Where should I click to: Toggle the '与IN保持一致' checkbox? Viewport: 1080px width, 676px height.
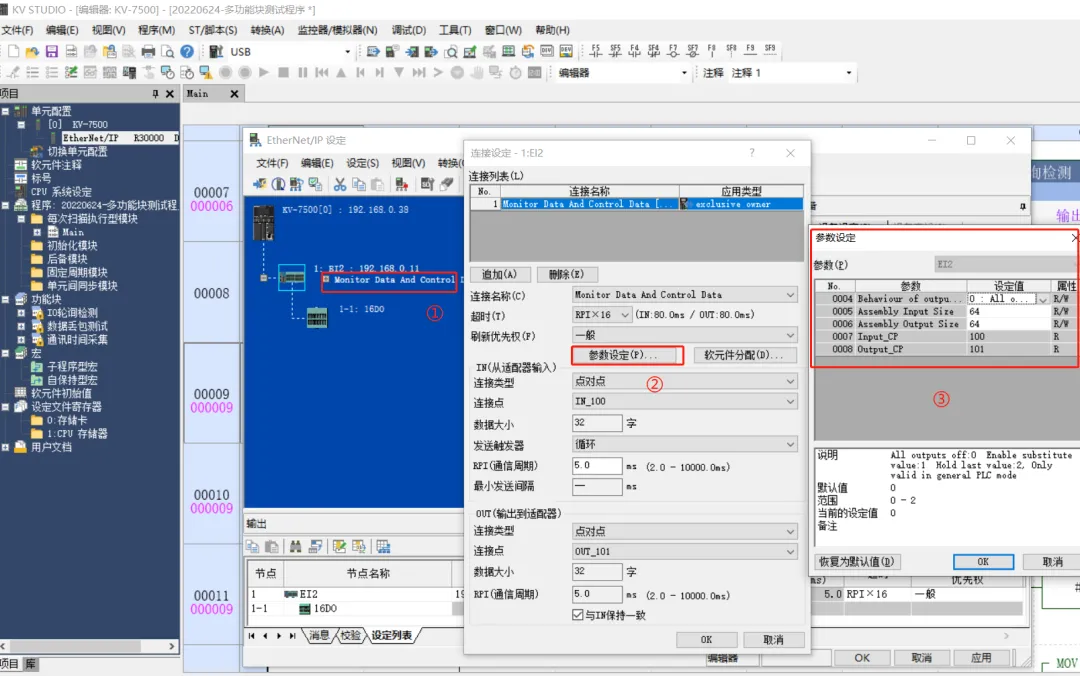pyautogui.click(x=577, y=614)
